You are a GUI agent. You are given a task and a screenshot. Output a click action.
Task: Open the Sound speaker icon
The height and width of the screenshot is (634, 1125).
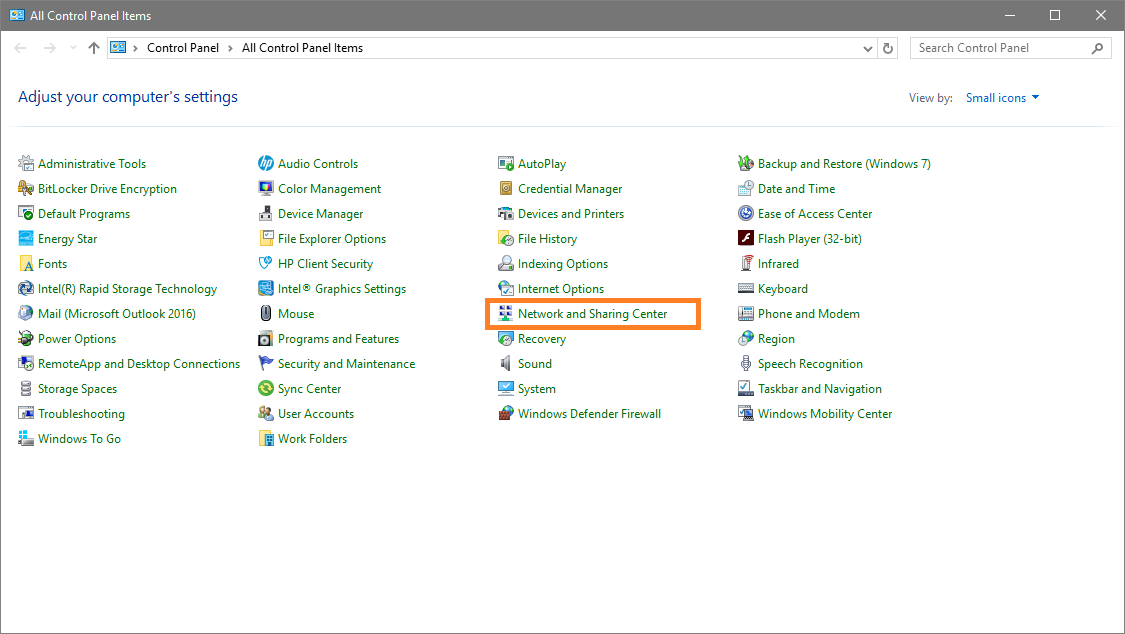pyautogui.click(x=506, y=364)
